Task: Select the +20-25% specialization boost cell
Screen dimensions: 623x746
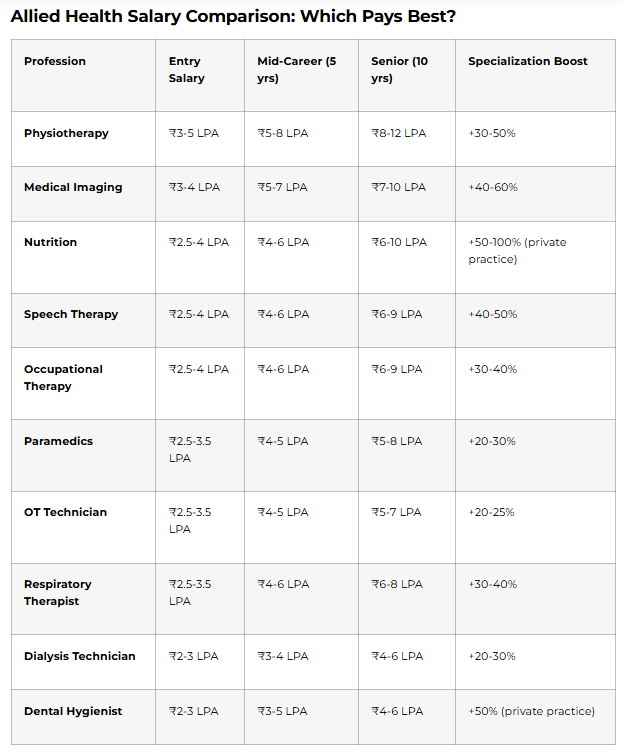Action: tap(491, 513)
